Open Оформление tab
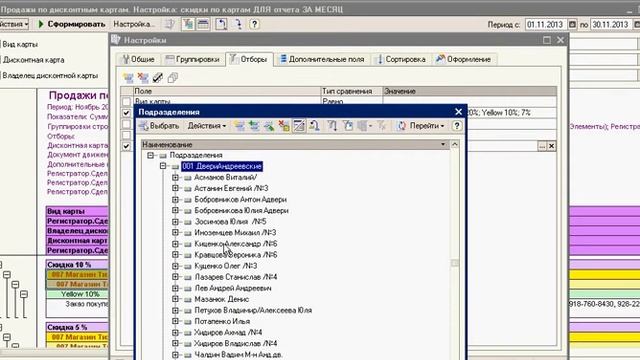640x360 pixels. coord(464,60)
